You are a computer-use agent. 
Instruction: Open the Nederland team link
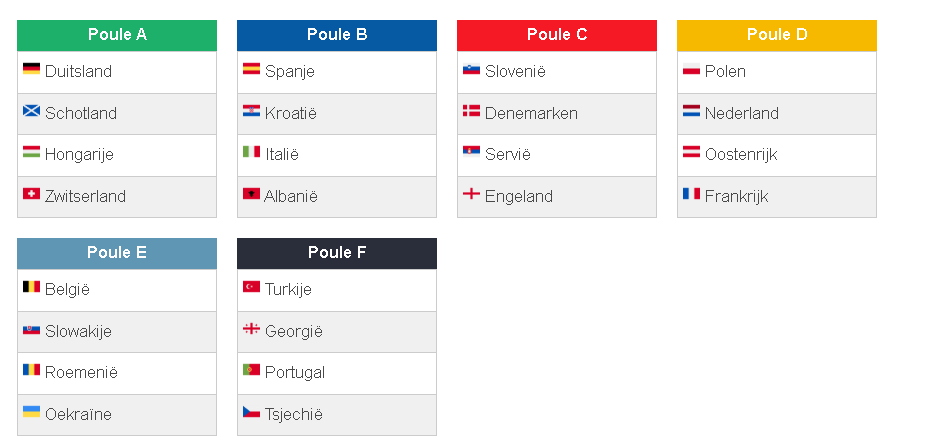point(741,113)
